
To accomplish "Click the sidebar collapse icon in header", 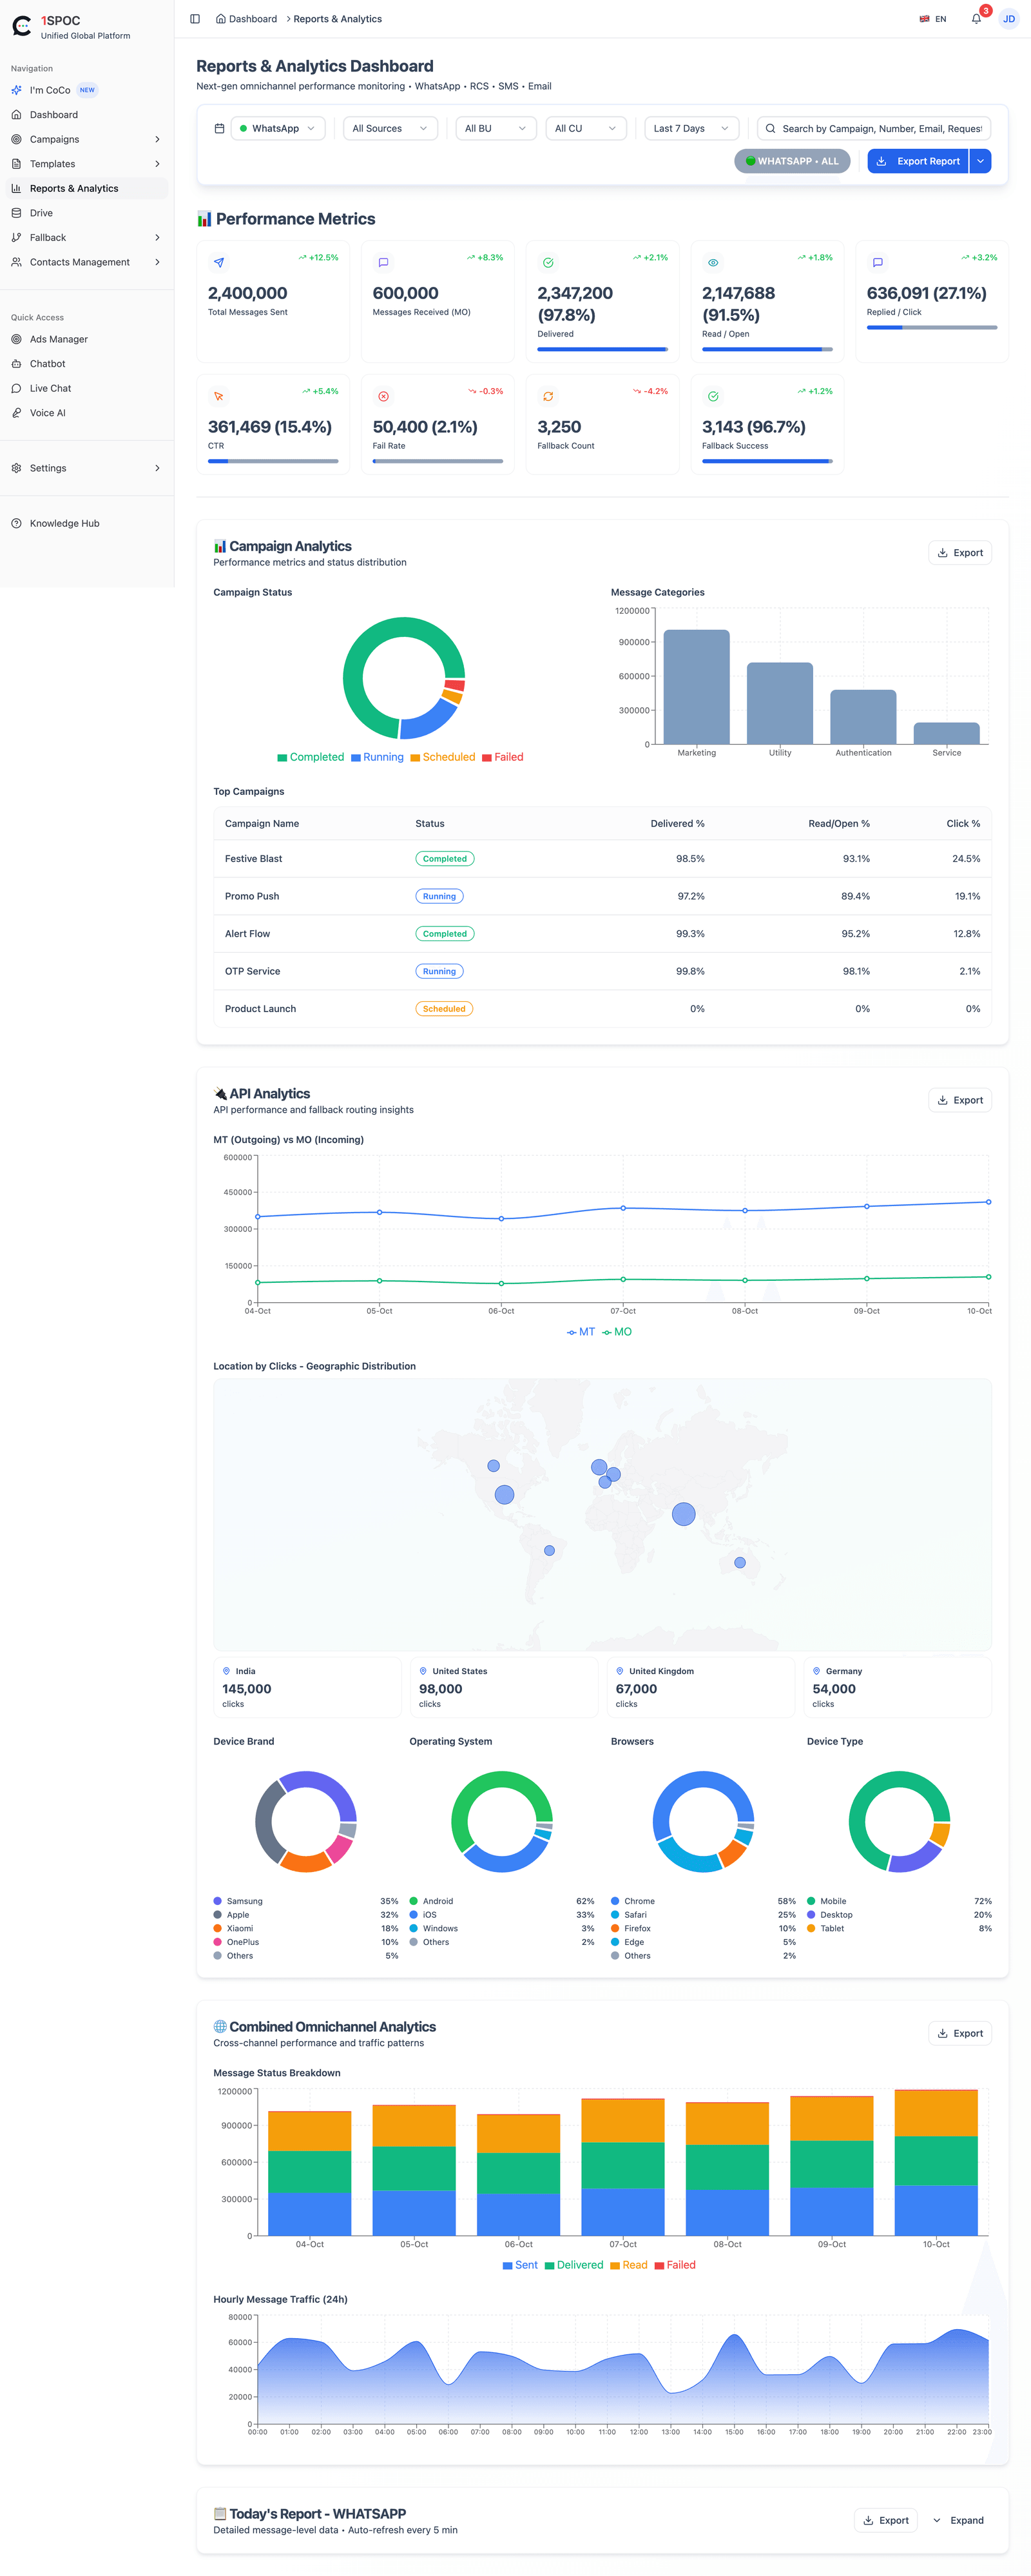I will (x=195, y=19).
